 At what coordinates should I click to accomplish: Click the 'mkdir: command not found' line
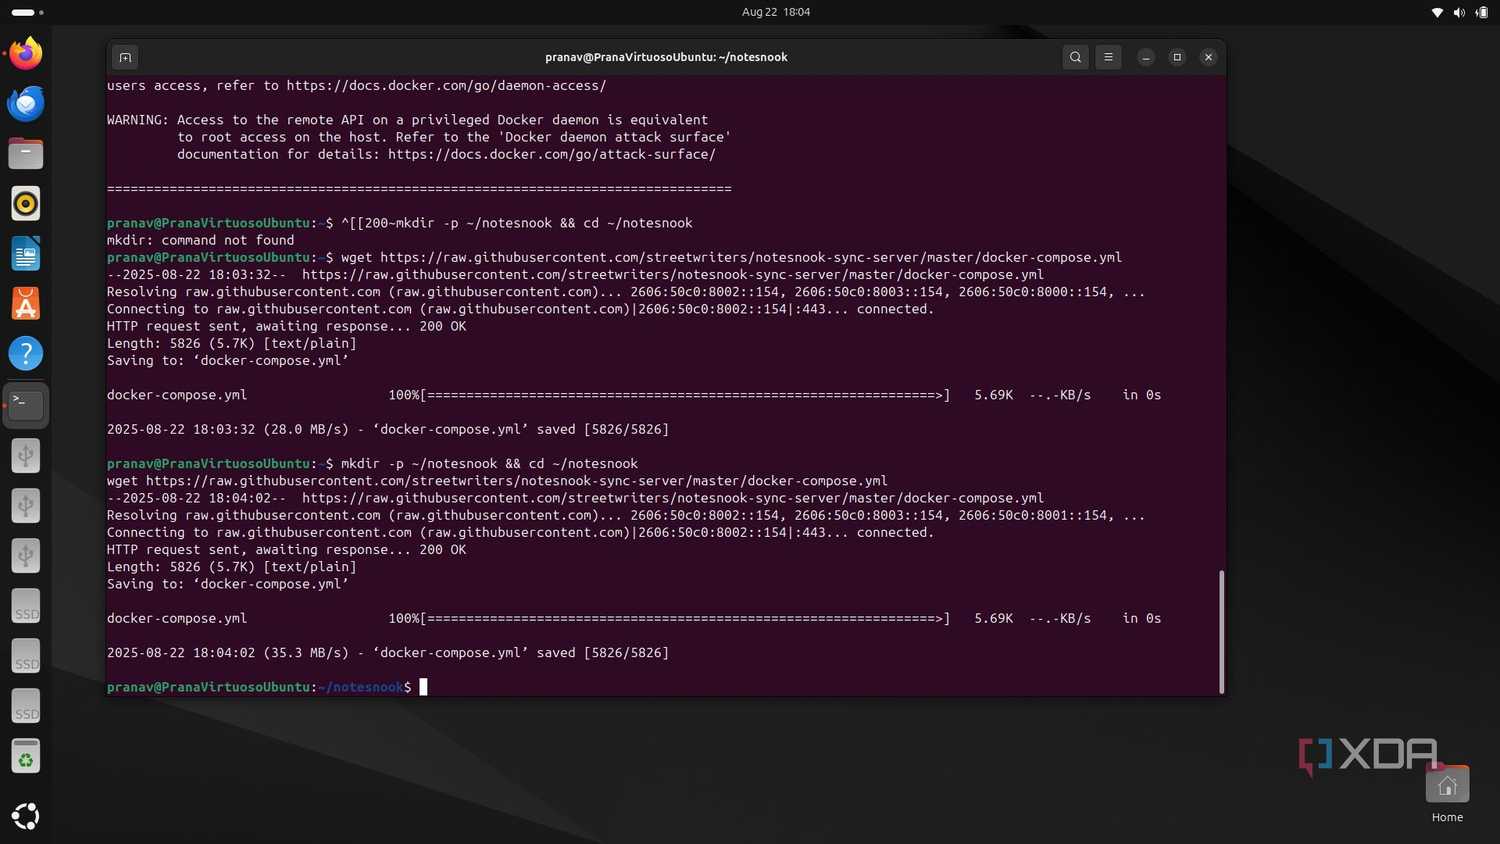(x=201, y=240)
